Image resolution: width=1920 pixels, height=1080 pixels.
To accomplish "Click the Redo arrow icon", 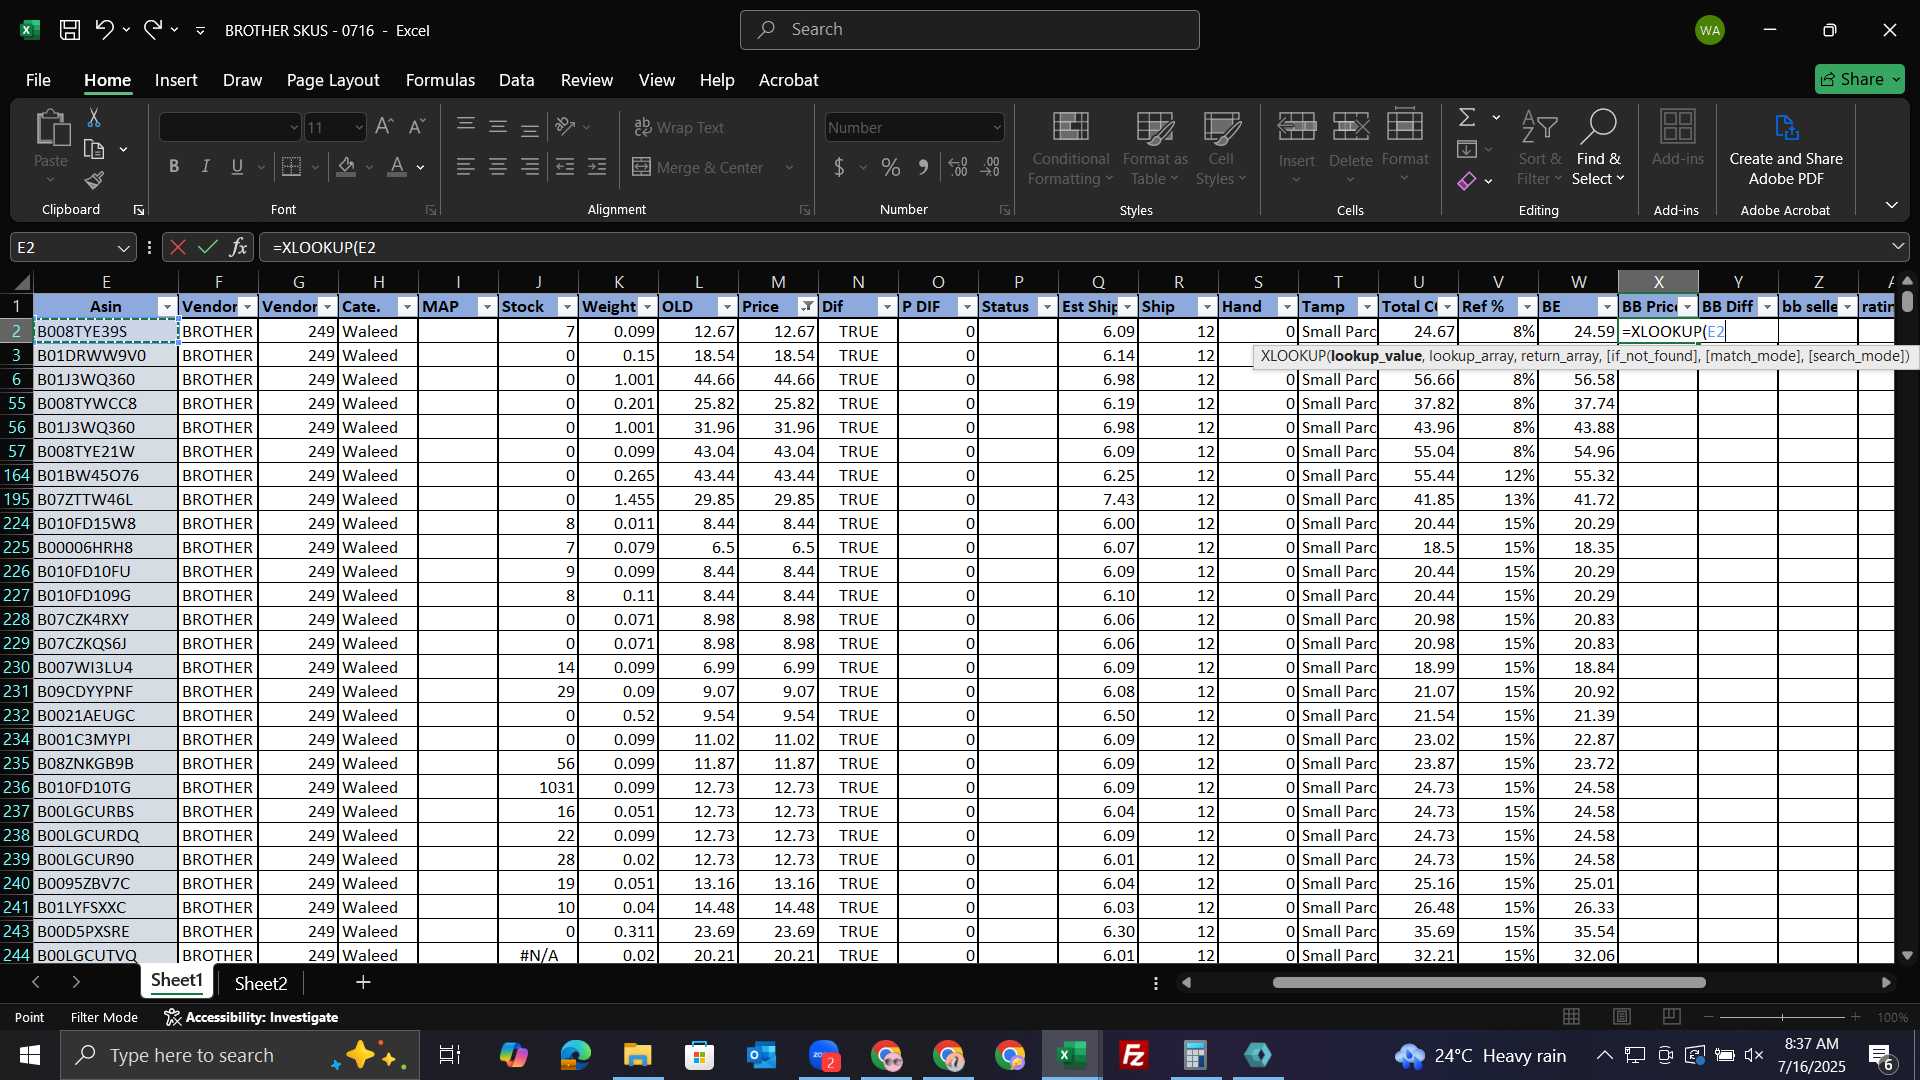I will tap(152, 30).
